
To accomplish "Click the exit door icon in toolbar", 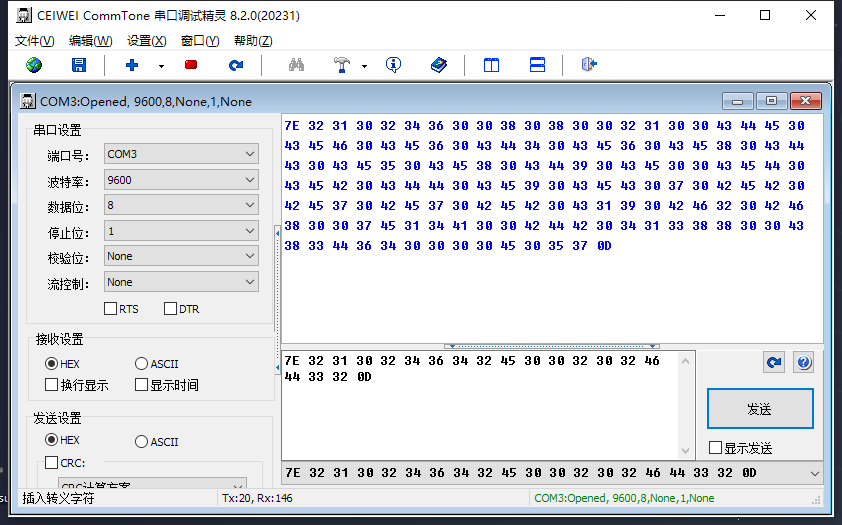I will pyautogui.click(x=589, y=65).
